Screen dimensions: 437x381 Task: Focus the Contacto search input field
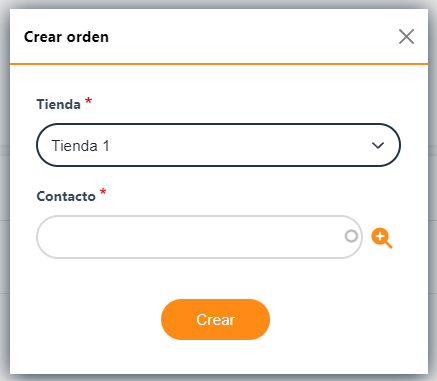click(x=199, y=237)
